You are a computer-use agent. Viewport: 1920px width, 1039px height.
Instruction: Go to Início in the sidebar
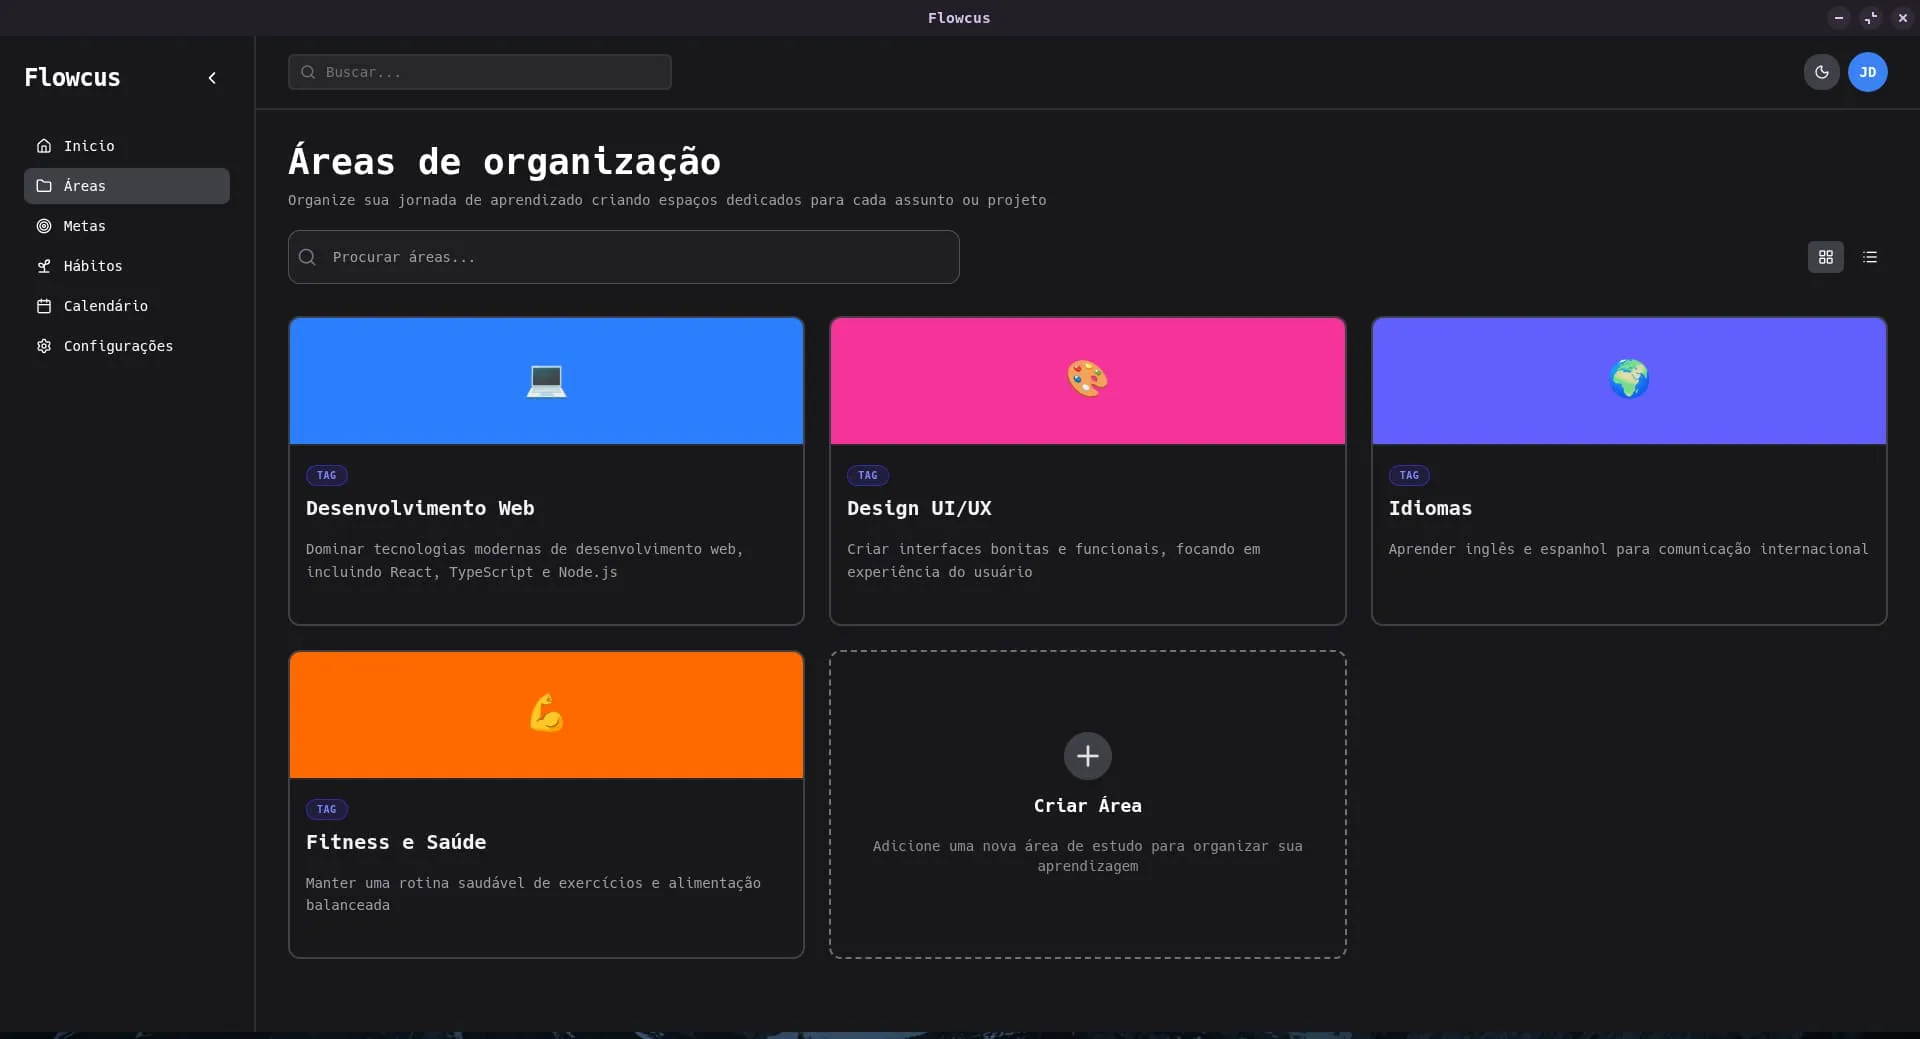[89, 146]
